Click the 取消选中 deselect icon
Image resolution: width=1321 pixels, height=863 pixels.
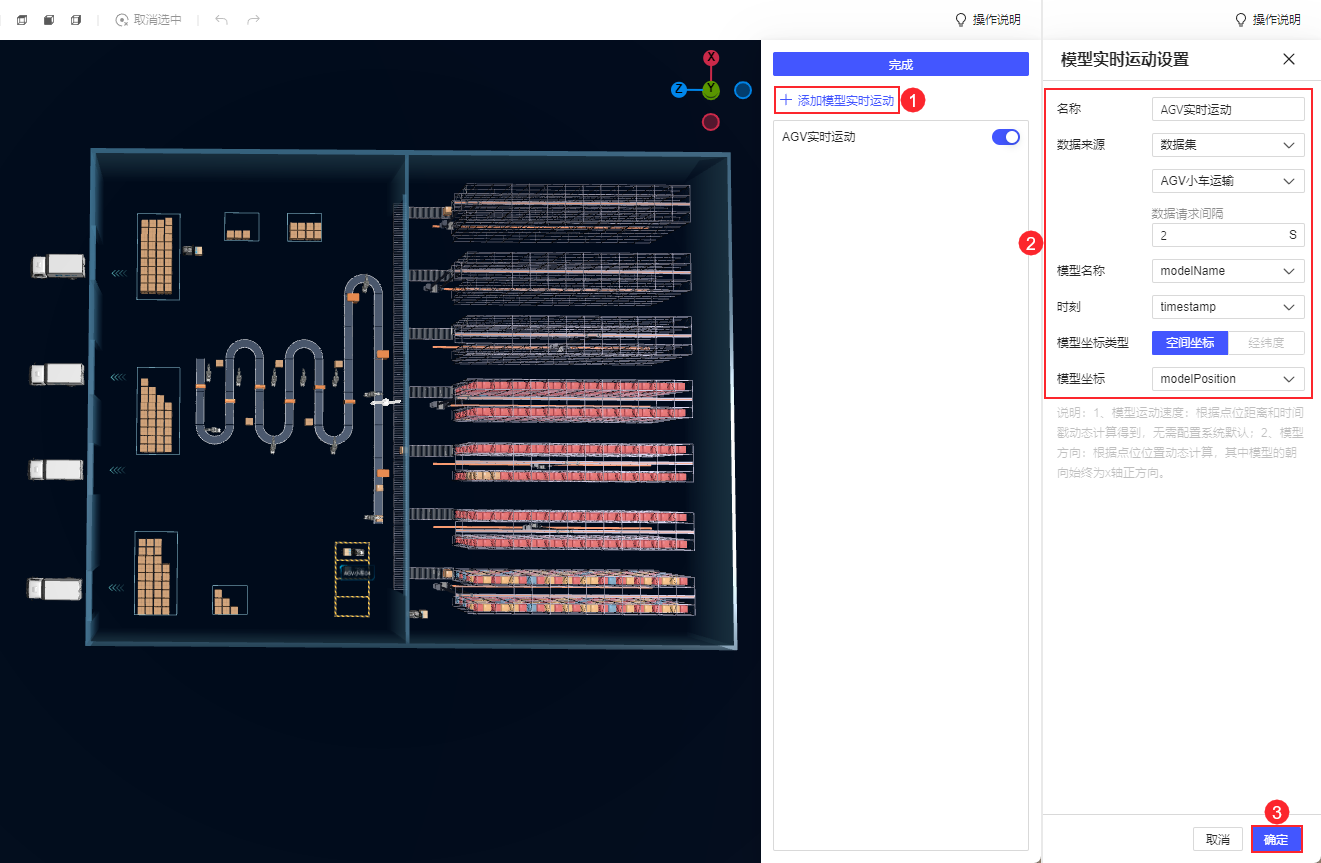point(123,20)
